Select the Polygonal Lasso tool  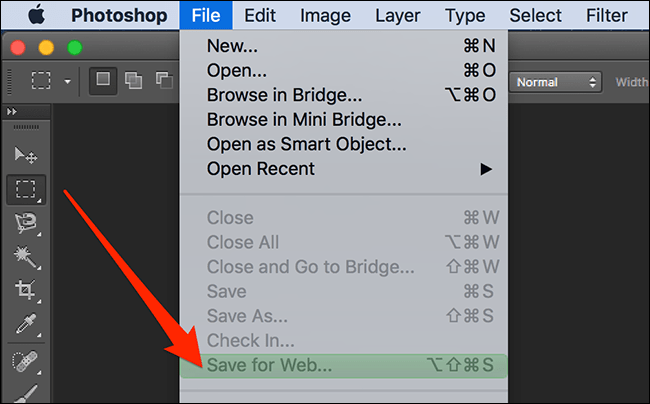click(x=26, y=224)
